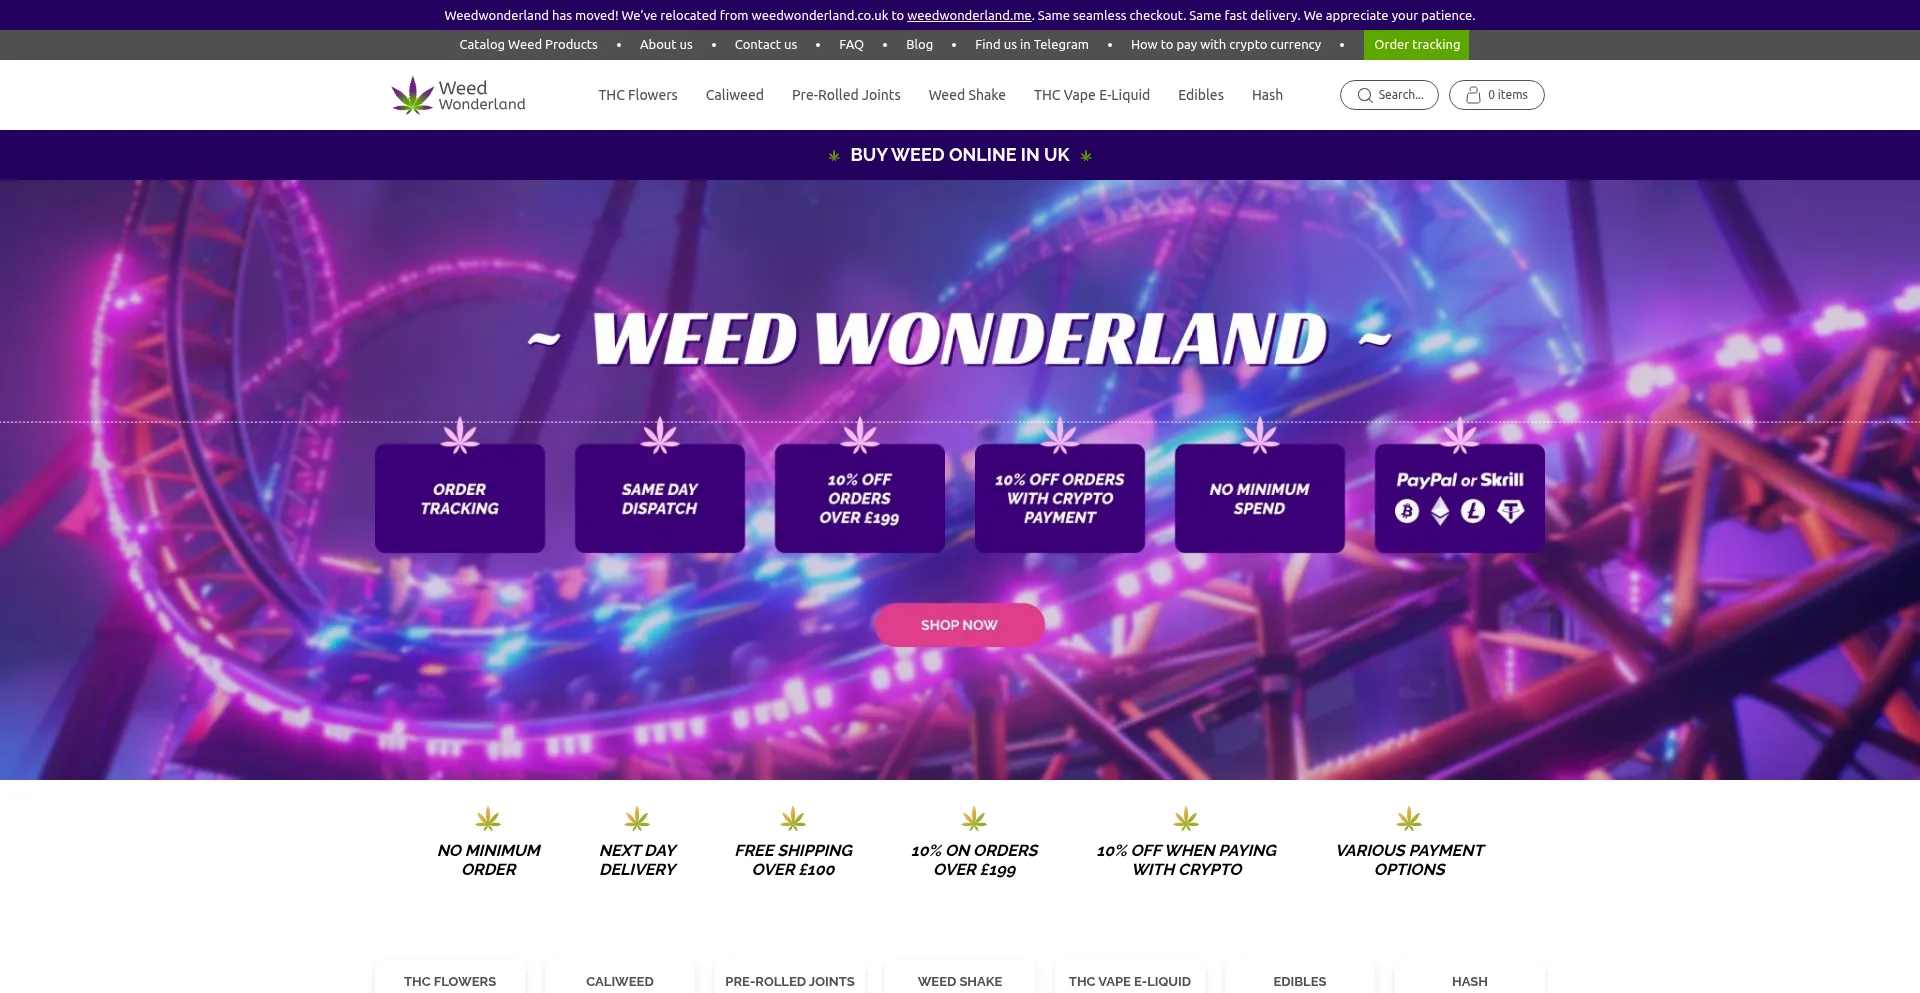The height and width of the screenshot is (993, 1920).
Task: Open the FAQ page from the top menu
Action: point(851,44)
